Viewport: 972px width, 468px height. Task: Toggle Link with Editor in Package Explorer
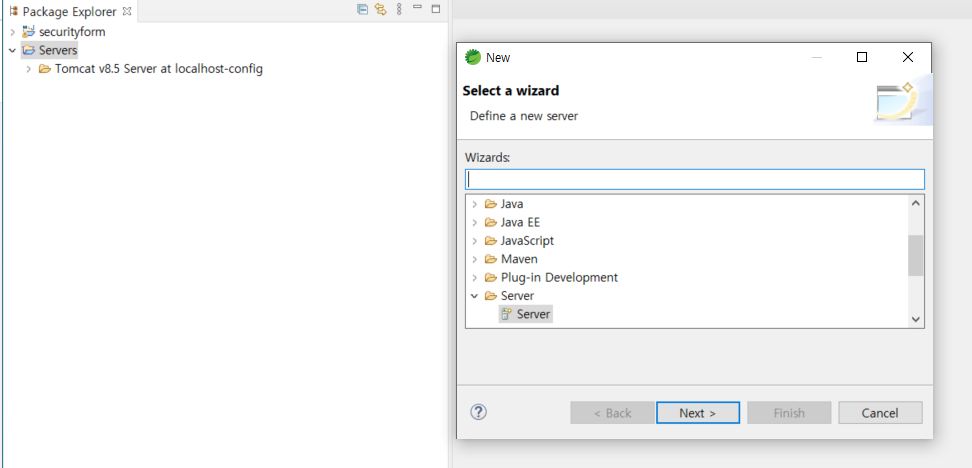tap(381, 9)
